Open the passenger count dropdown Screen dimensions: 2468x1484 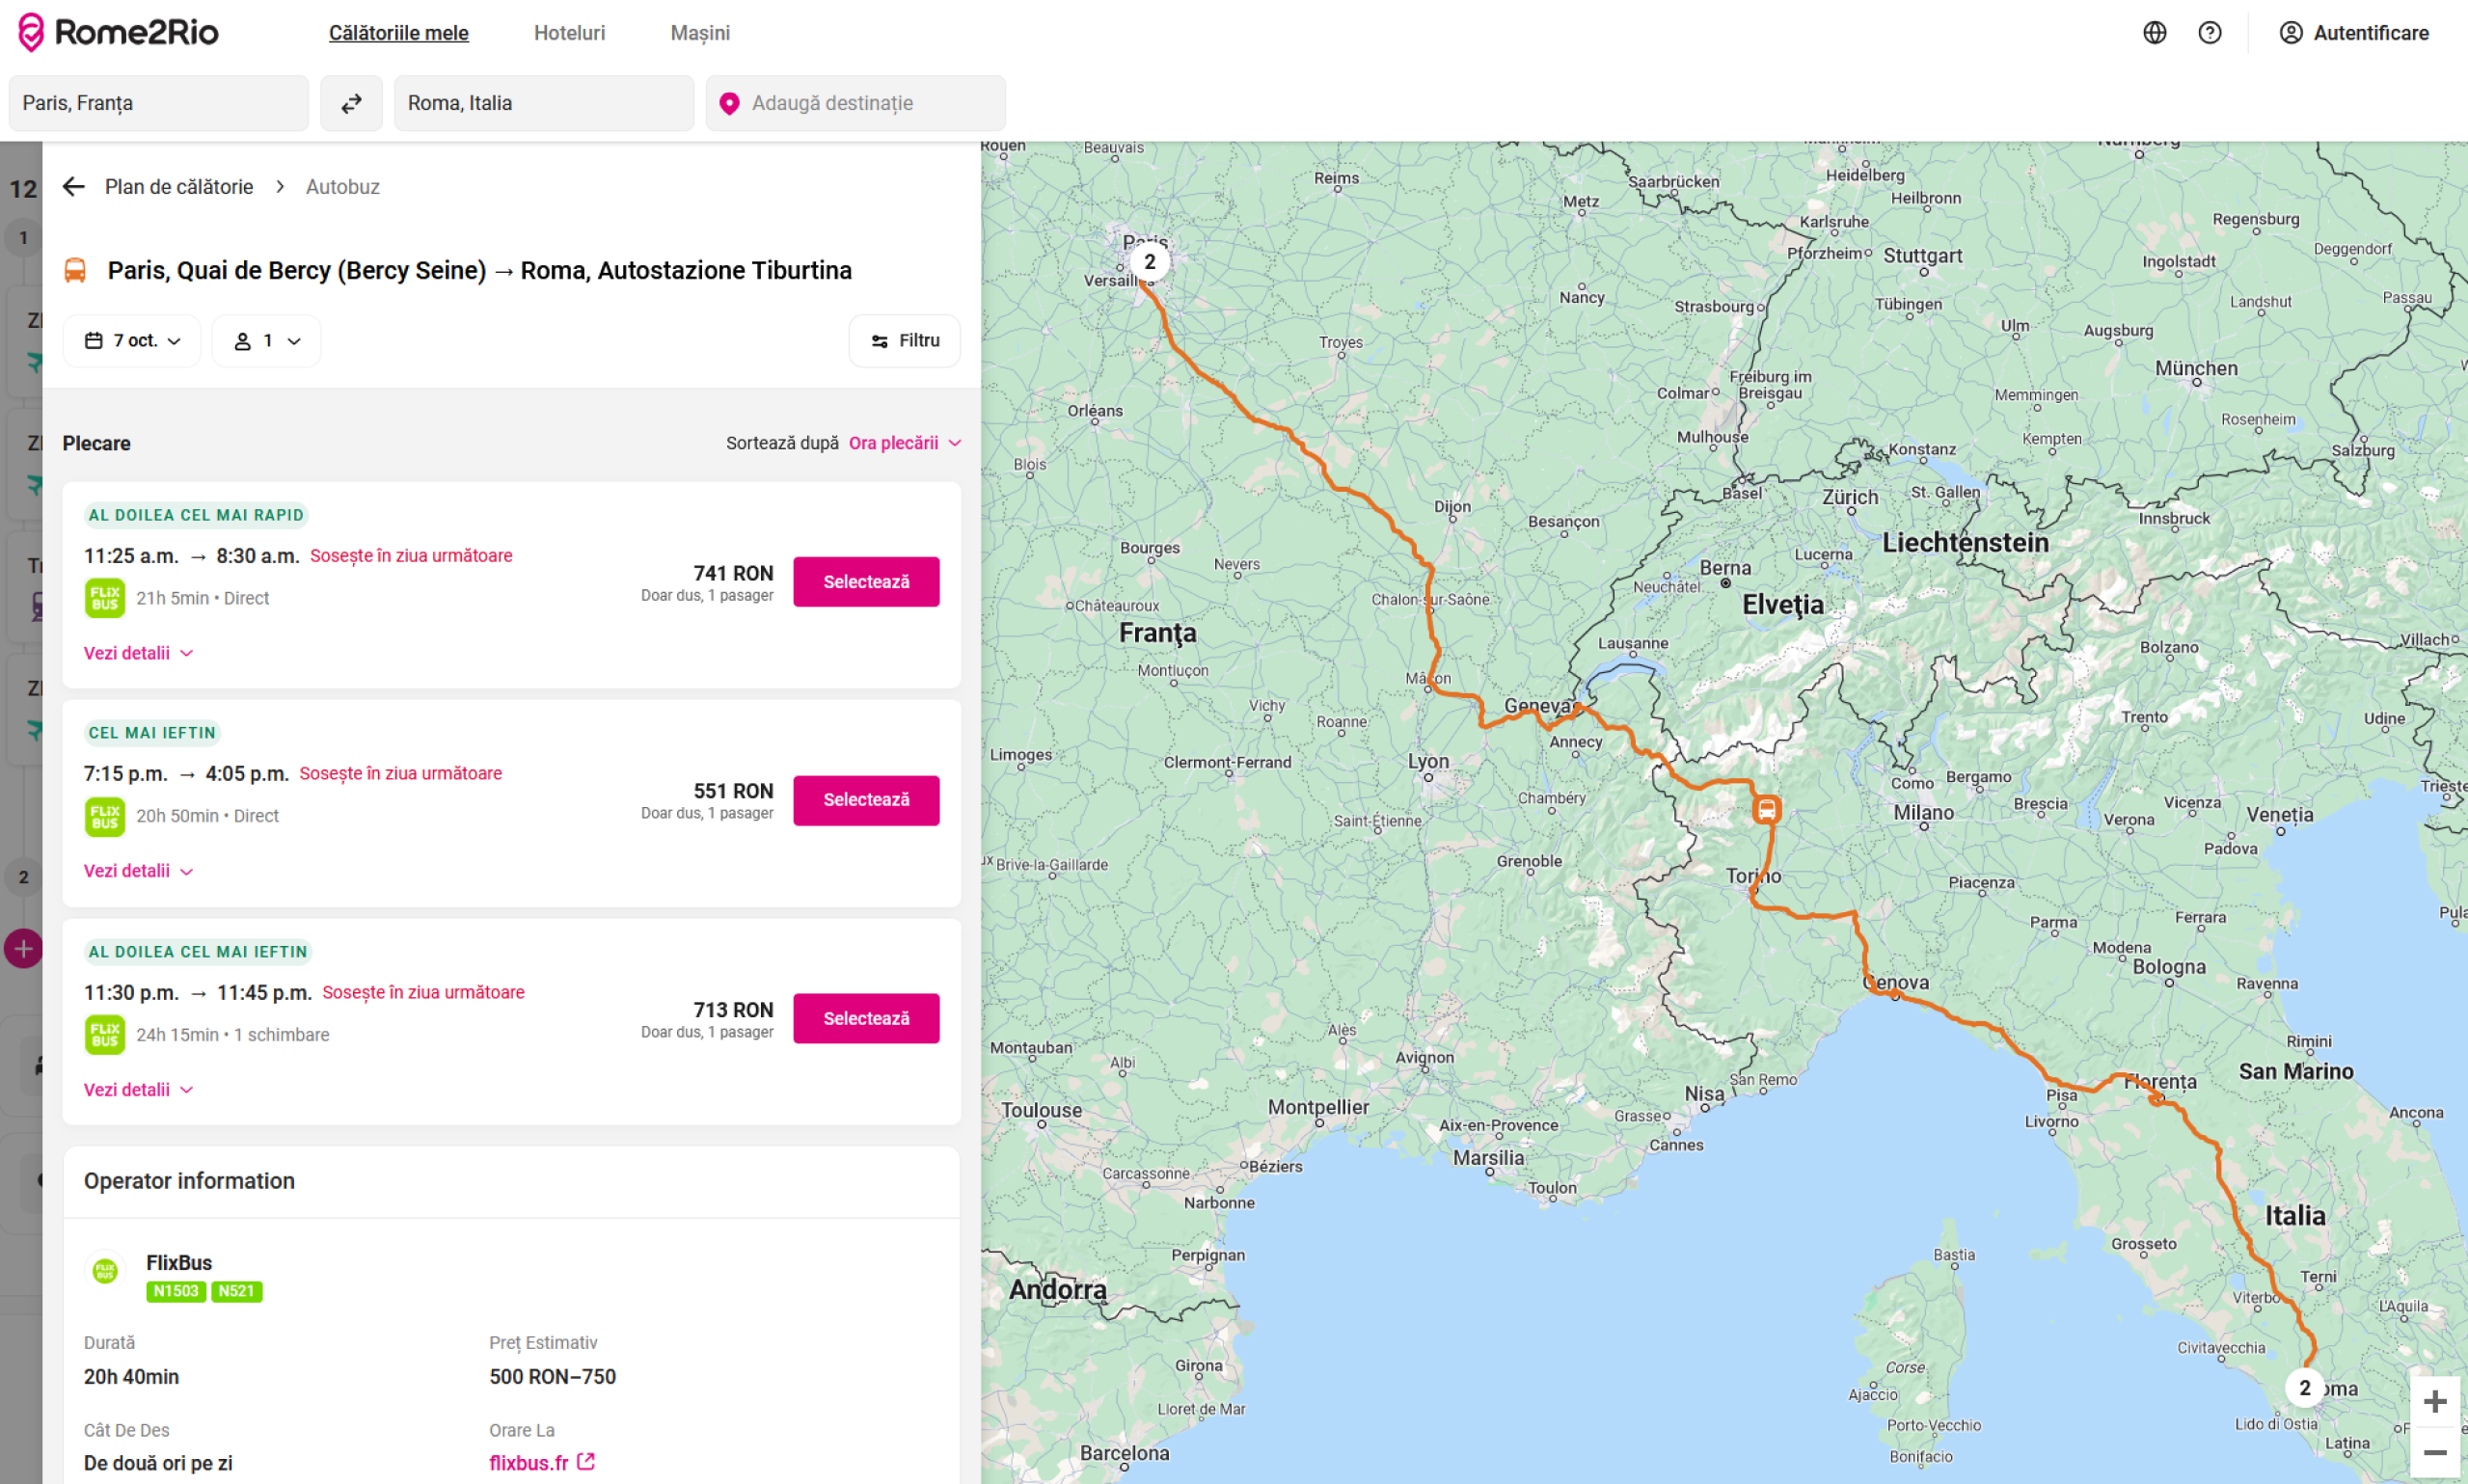point(266,341)
